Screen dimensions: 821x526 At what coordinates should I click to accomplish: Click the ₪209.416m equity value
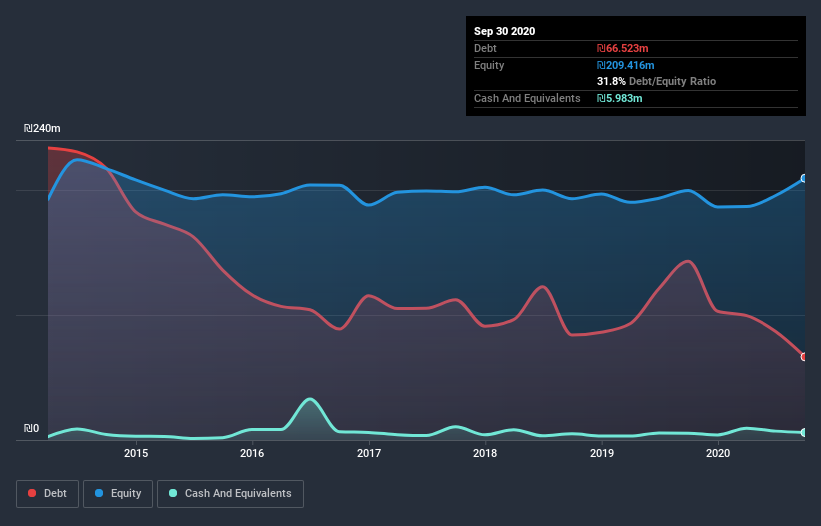[626, 65]
